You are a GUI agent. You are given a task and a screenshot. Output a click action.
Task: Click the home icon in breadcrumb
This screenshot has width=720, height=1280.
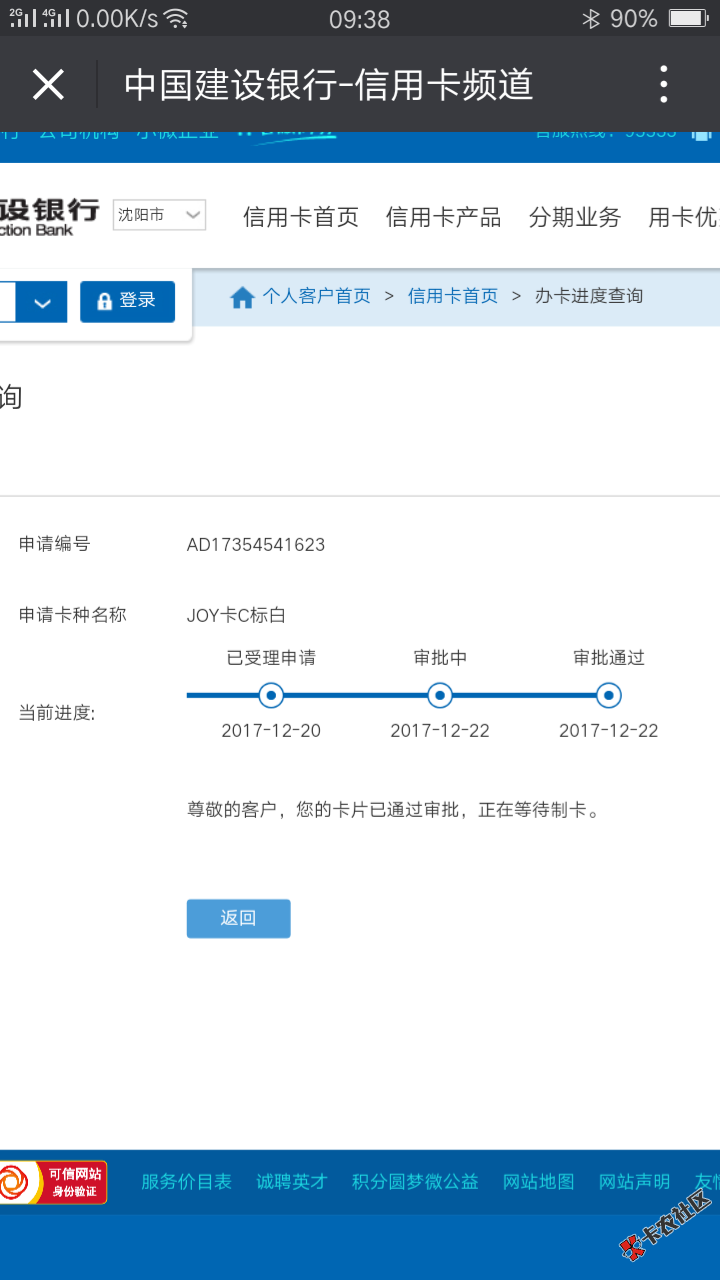pos(242,297)
